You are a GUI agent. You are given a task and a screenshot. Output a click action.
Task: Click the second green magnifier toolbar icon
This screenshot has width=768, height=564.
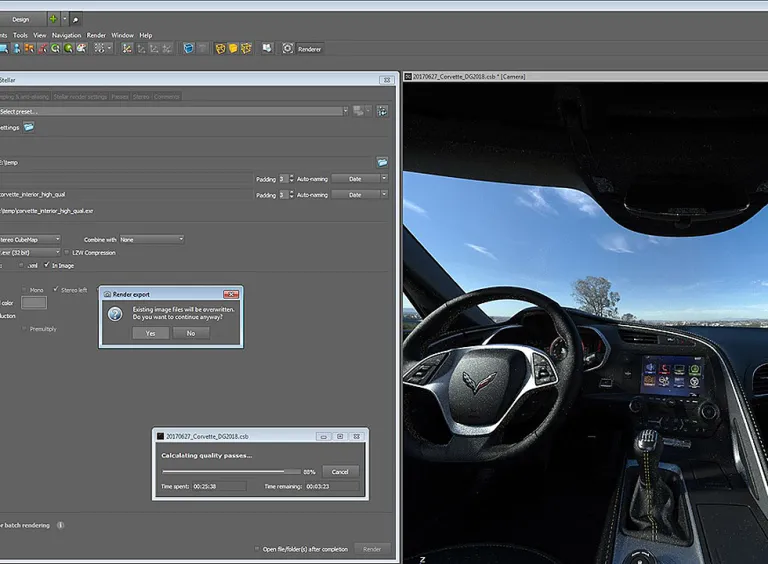pos(69,48)
